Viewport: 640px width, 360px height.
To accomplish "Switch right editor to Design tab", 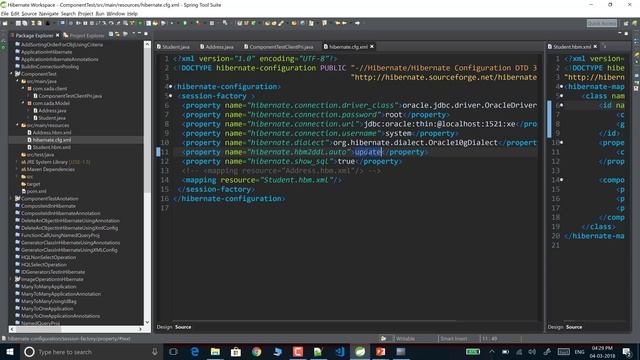I will point(555,327).
